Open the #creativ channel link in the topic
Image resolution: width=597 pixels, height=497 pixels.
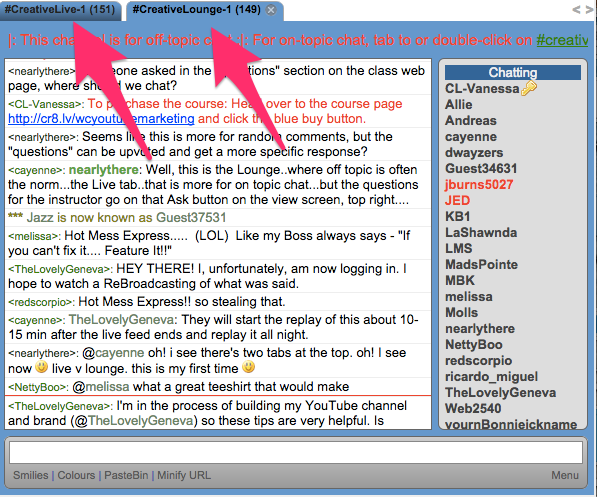coord(562,40)
